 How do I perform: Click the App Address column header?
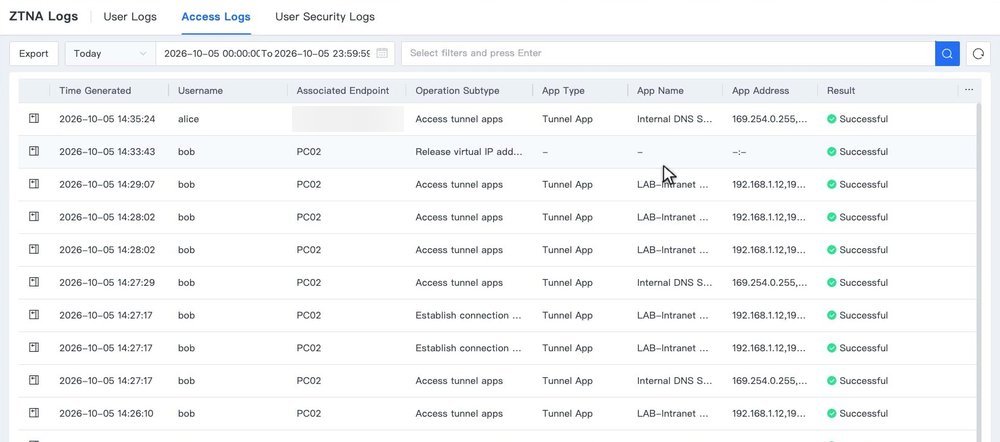click(x=760, y=91)
